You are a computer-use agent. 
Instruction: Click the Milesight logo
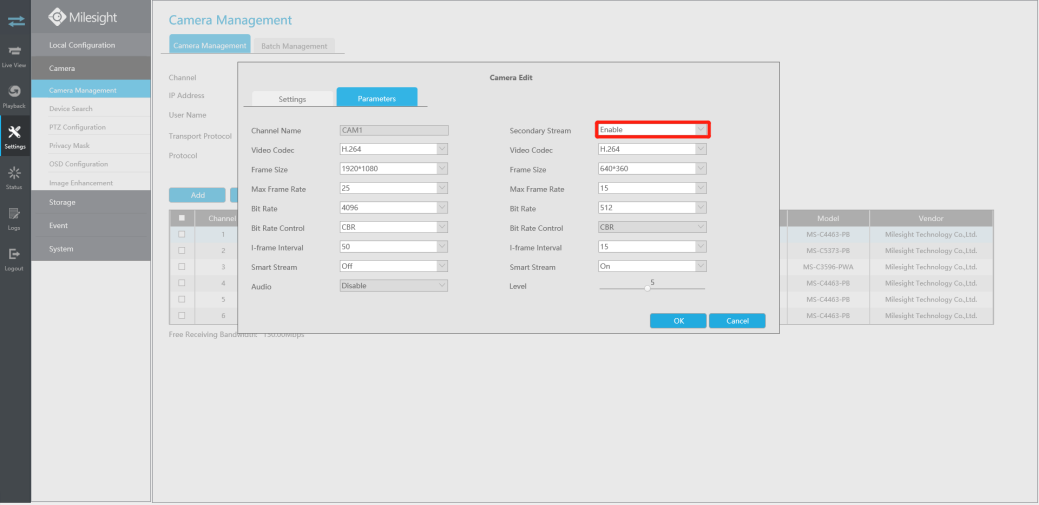(84, 17)
